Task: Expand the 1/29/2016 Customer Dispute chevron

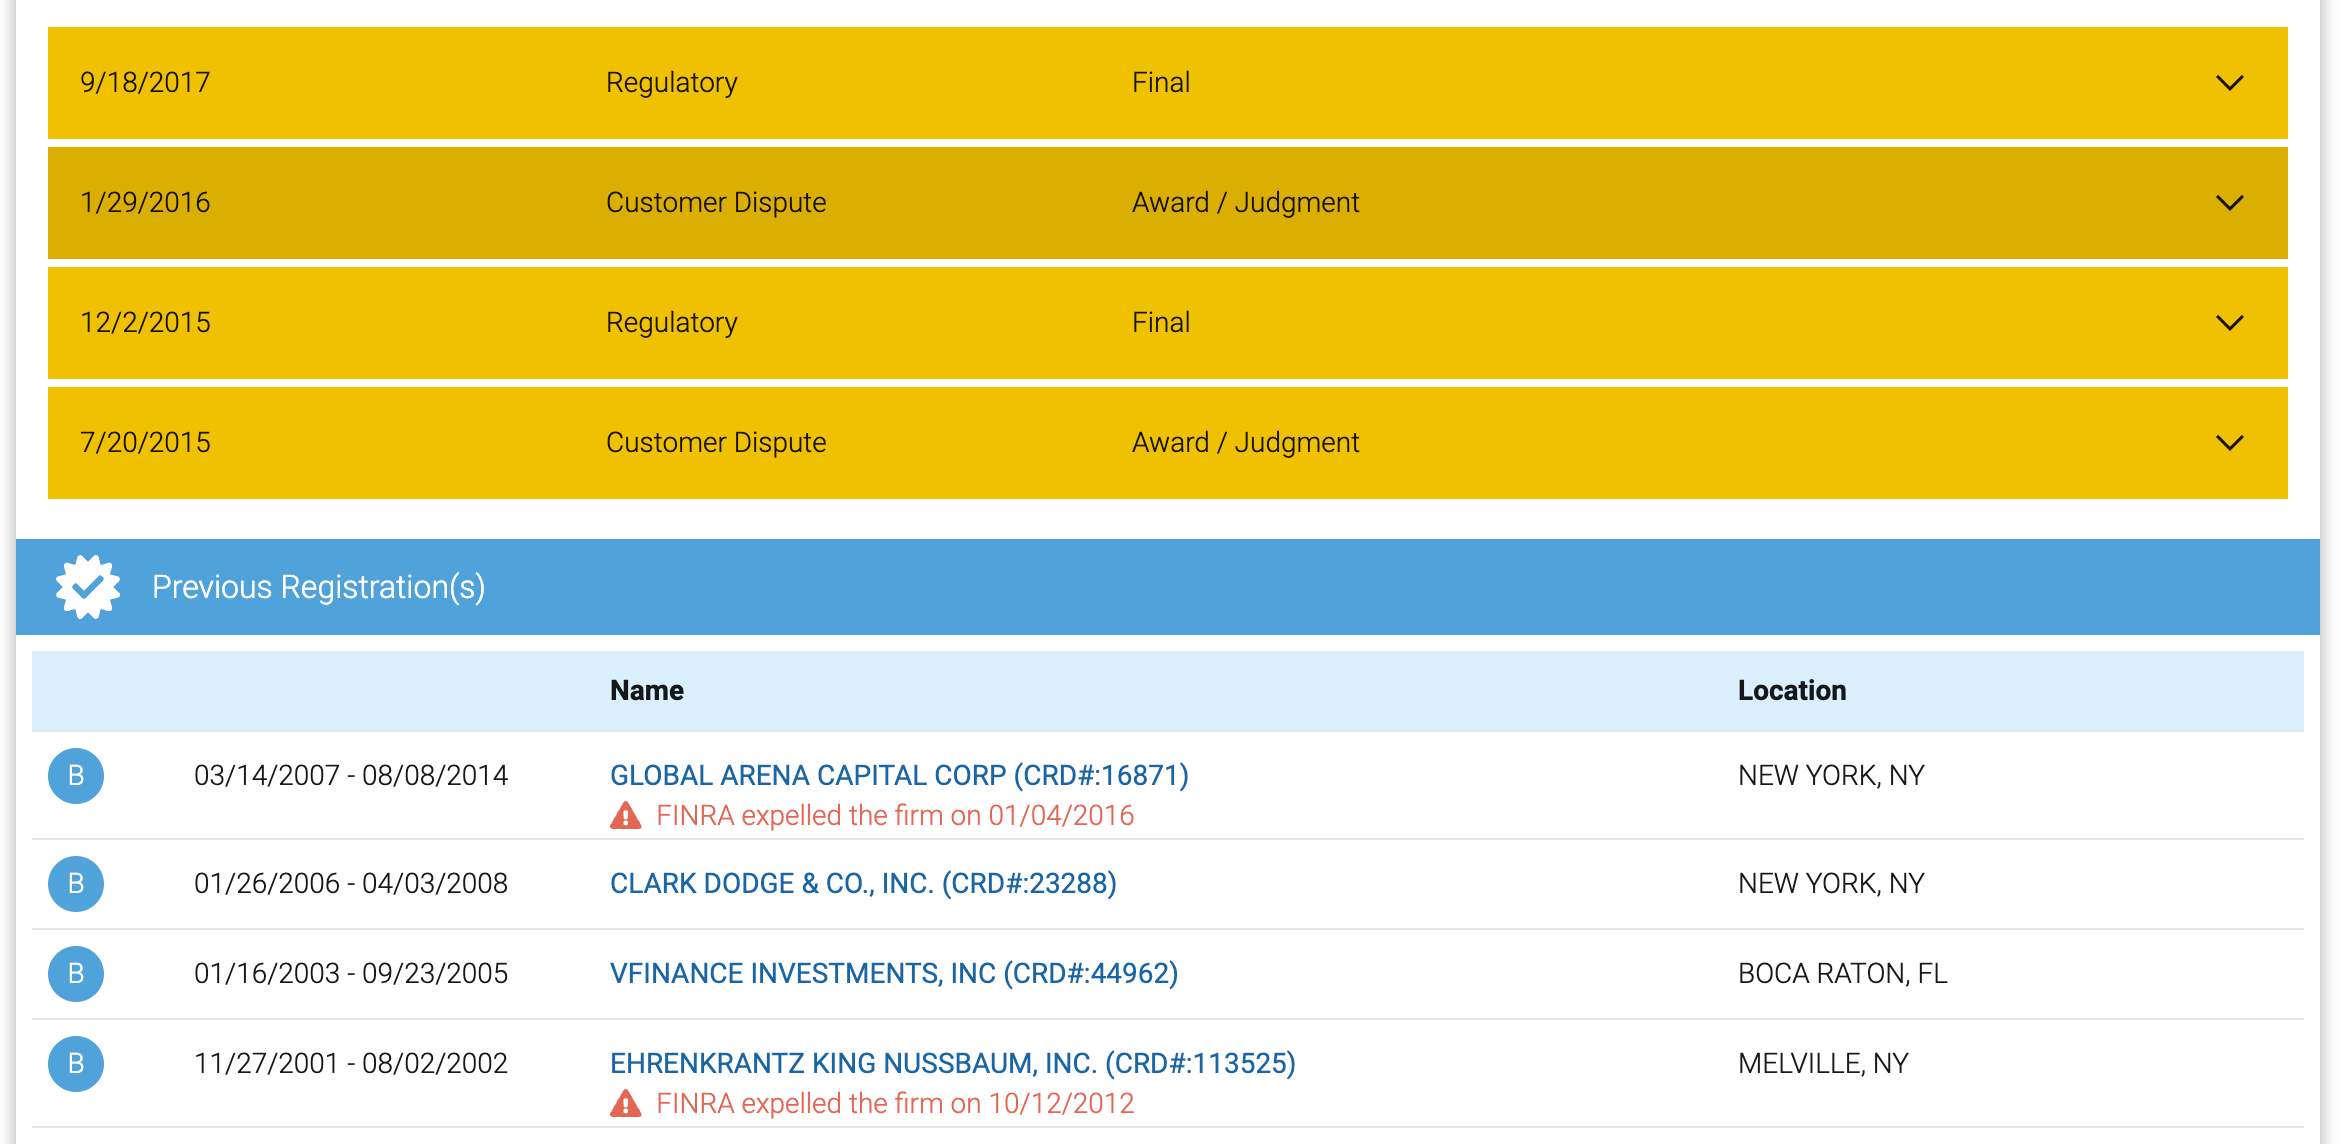Action: (x=2229, y=203)
